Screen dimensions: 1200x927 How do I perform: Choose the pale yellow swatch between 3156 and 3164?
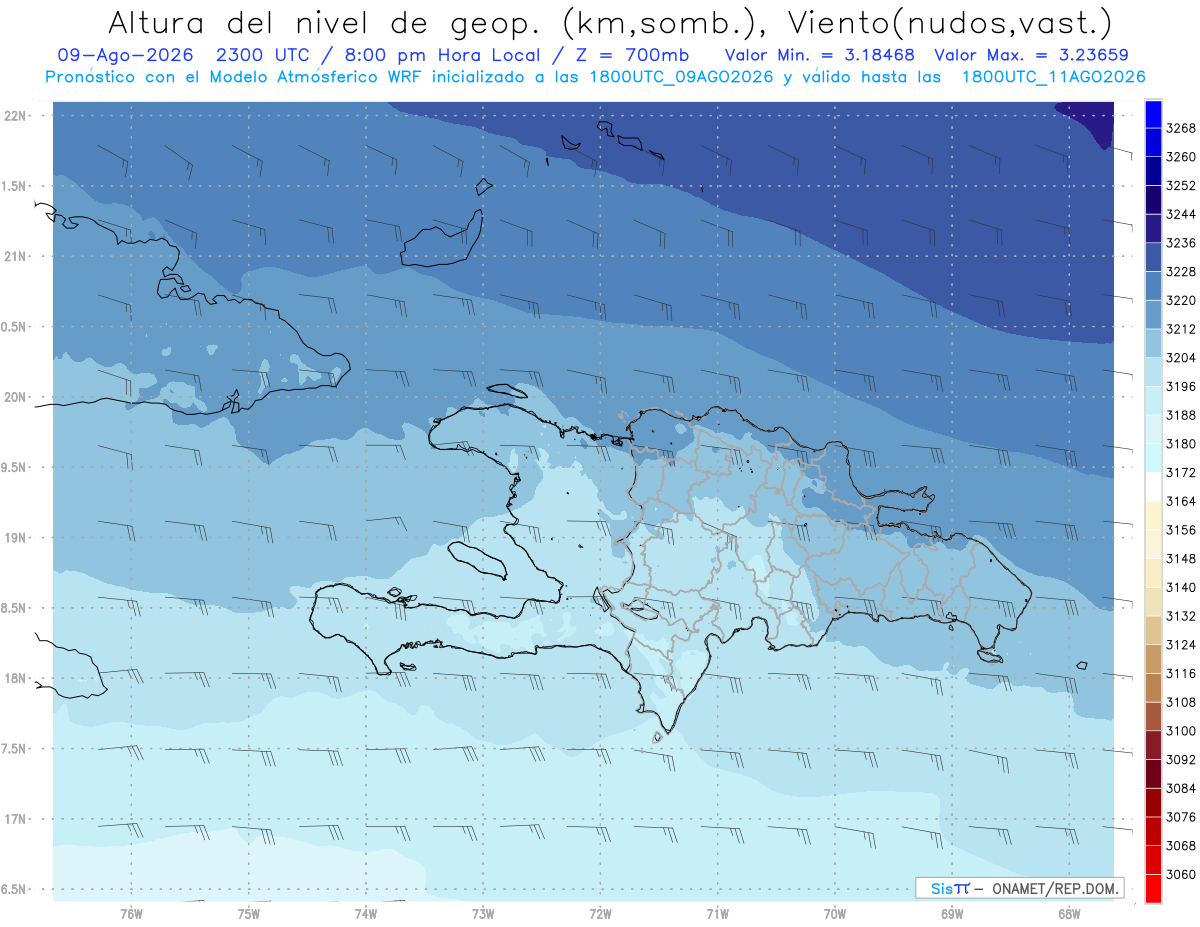coord(1153,515)
